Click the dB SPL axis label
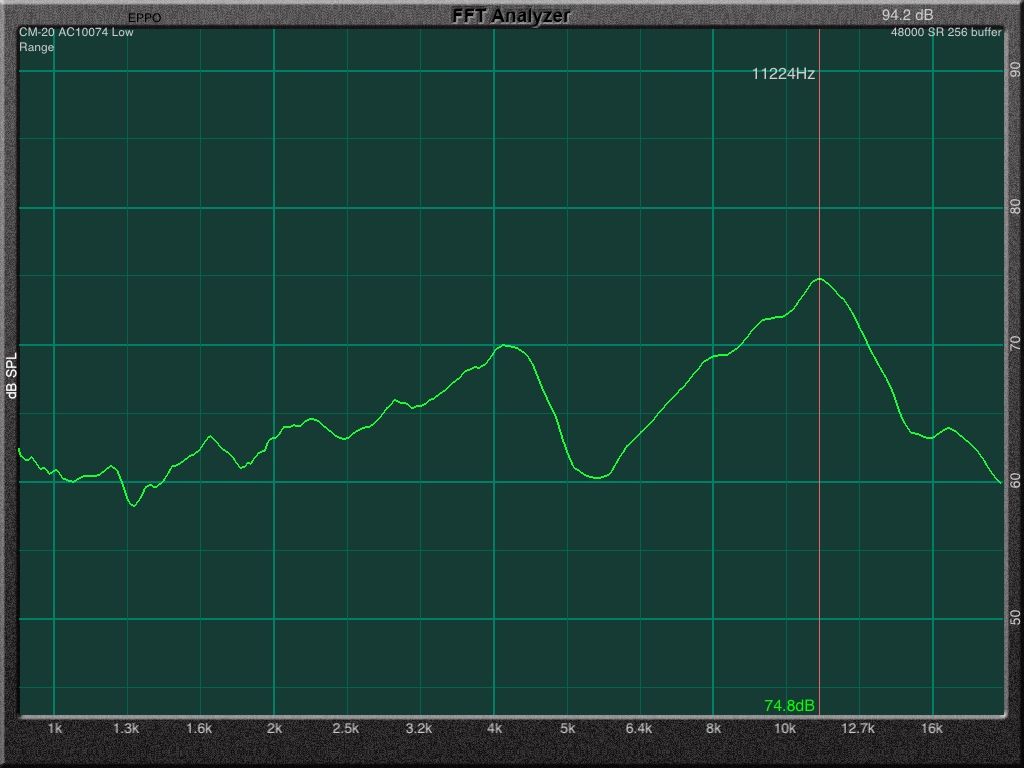The height and width of the screenshot is (768, 1024). [11, 374]
